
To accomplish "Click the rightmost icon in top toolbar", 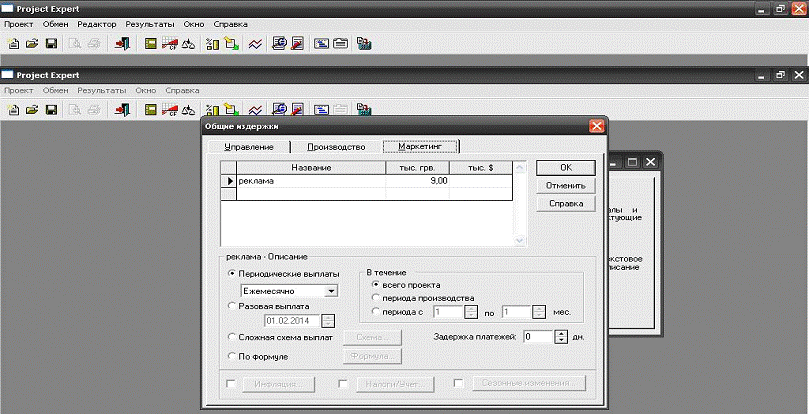I will click(364, 44).
